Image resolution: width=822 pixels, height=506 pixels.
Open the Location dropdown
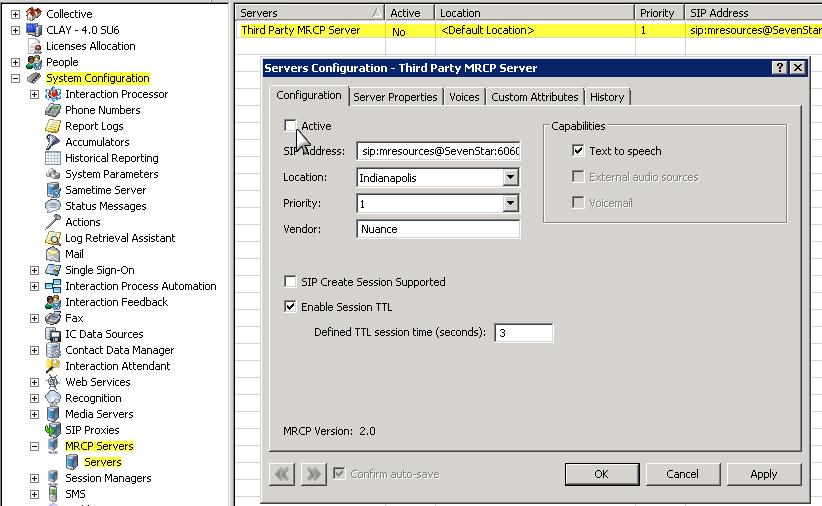[x=511, y=178]
